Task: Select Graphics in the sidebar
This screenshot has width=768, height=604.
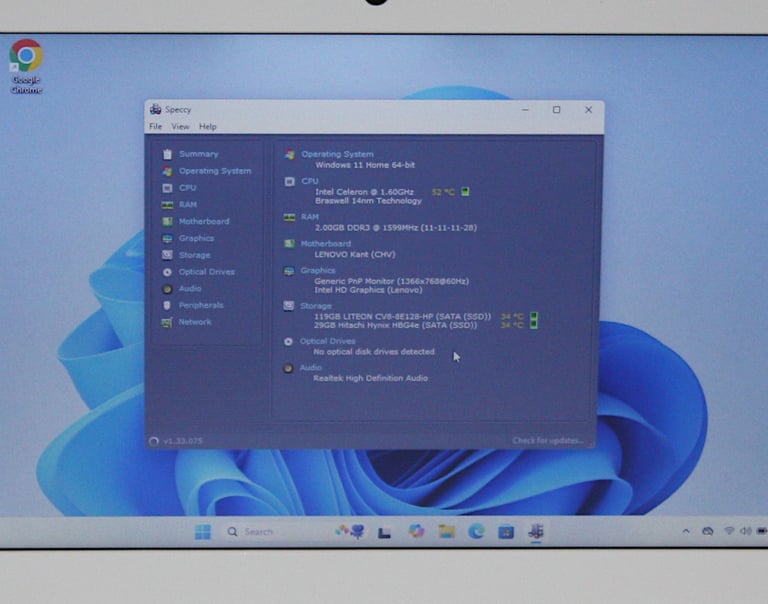Action: [196, 238]
